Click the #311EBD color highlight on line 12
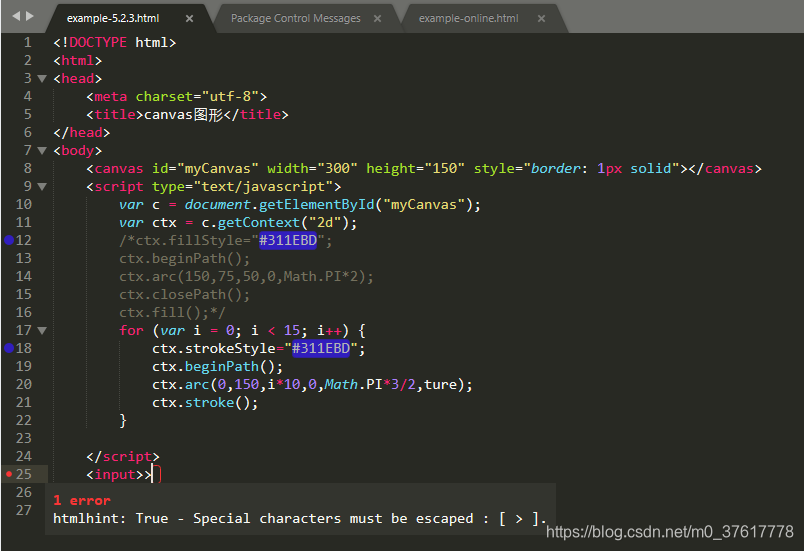The width and height of the screenshot is (804, 551). (x=288, y=240)
